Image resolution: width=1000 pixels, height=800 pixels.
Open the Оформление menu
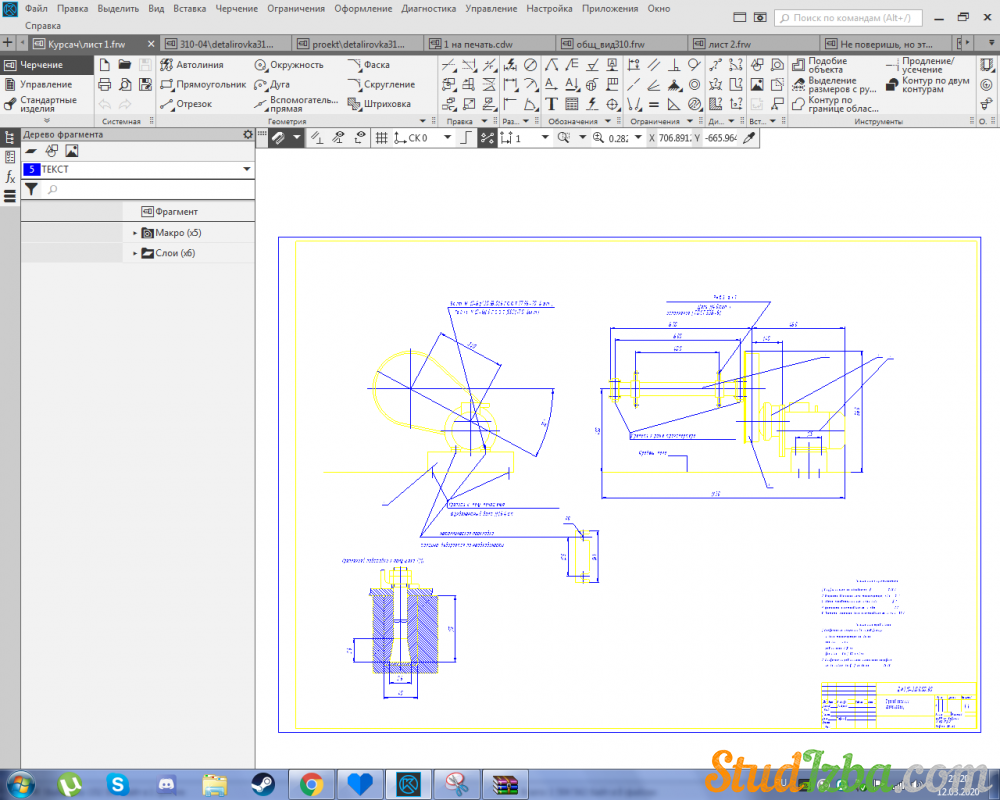point(363,9)
